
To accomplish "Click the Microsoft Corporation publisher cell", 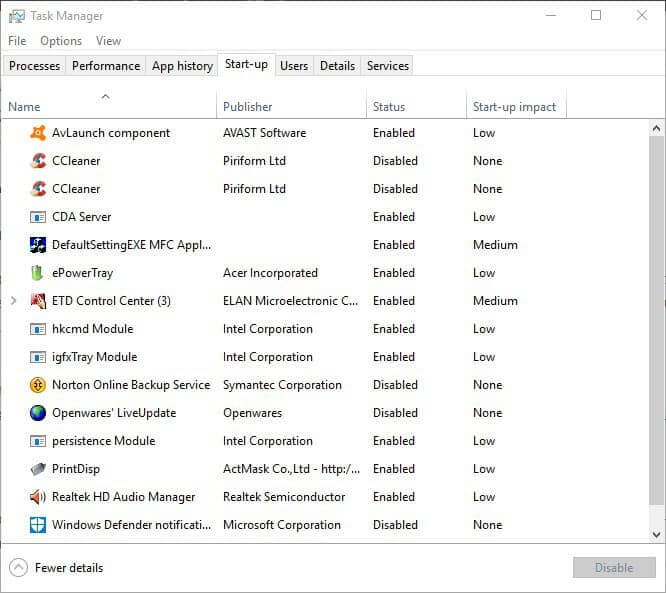I will coord(282,525).
